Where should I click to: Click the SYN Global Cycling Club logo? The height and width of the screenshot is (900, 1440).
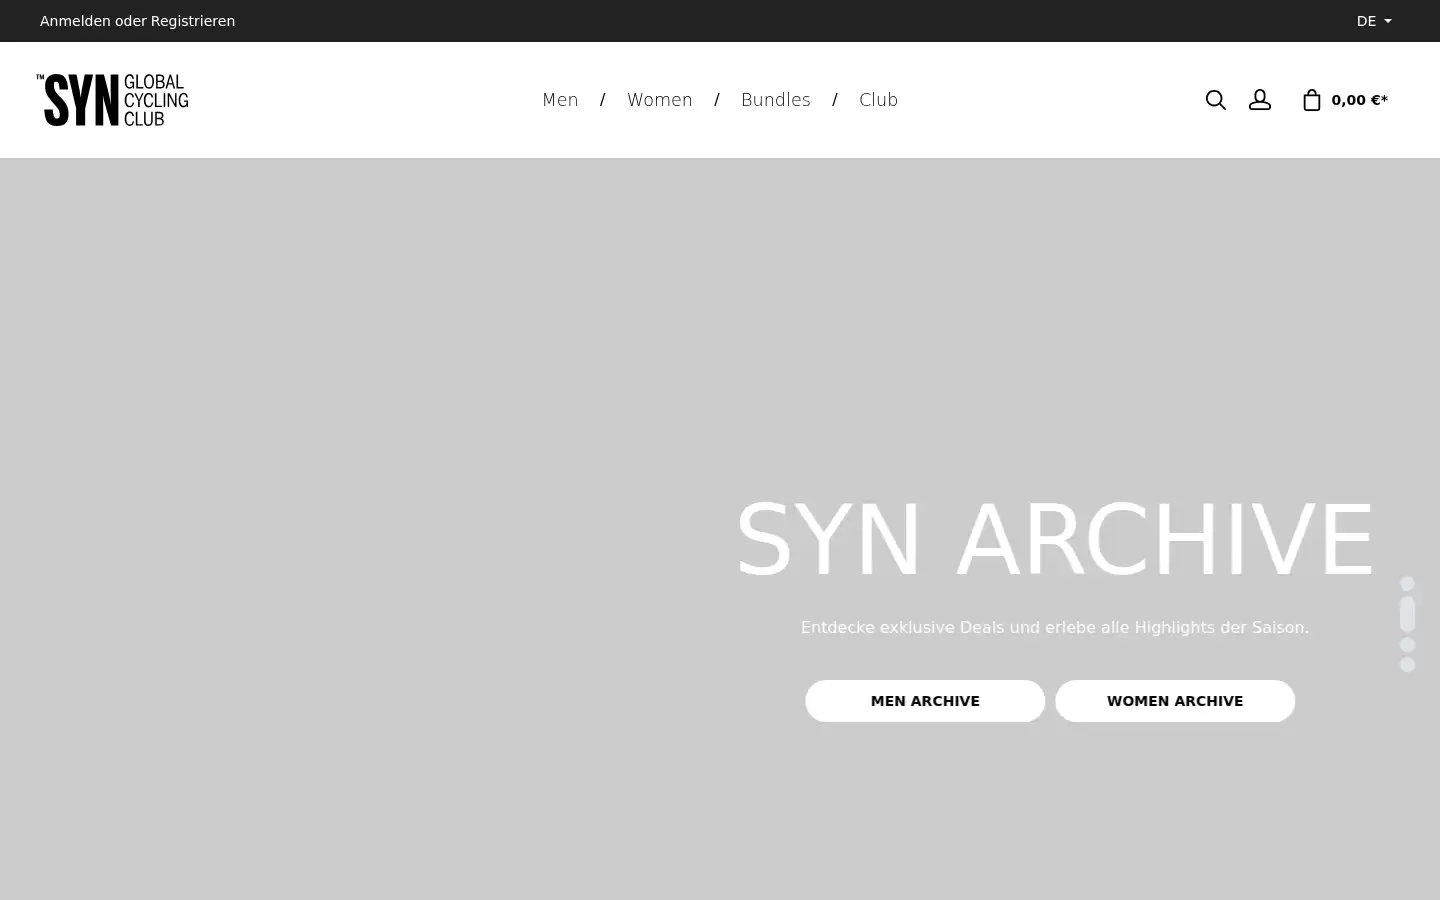[x=113, y=100]
